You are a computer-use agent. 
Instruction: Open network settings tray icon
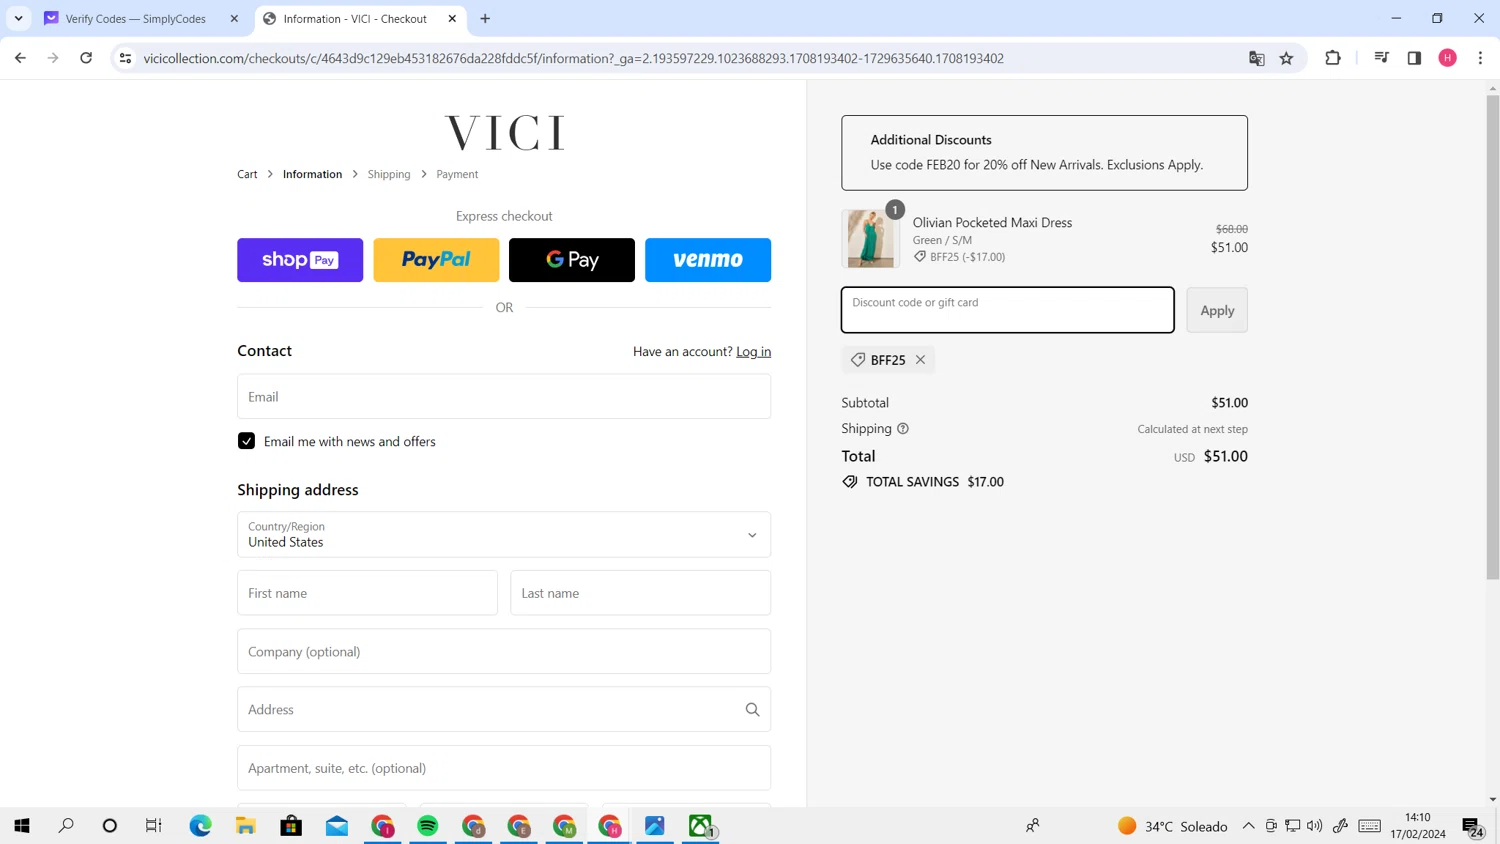pyautogui.click(x=1293, y=826)
